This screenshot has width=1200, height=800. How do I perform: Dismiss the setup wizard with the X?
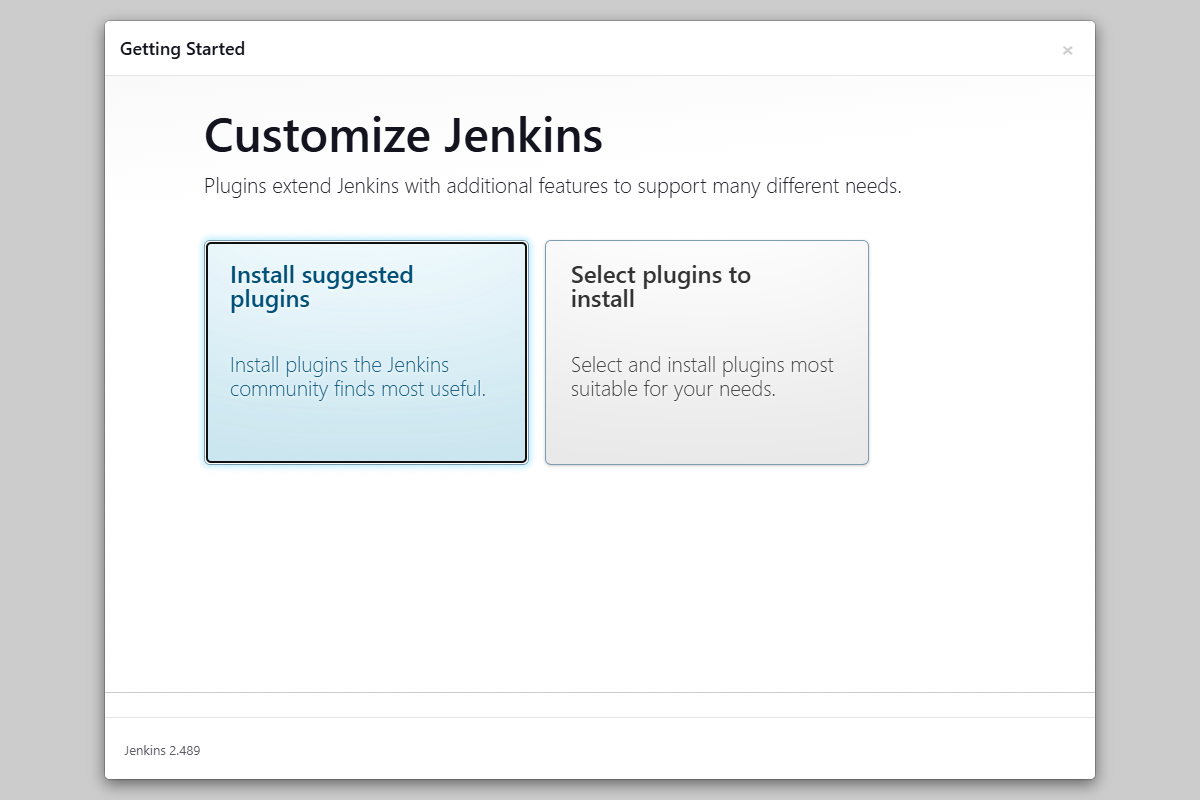tap(1067, 49)
